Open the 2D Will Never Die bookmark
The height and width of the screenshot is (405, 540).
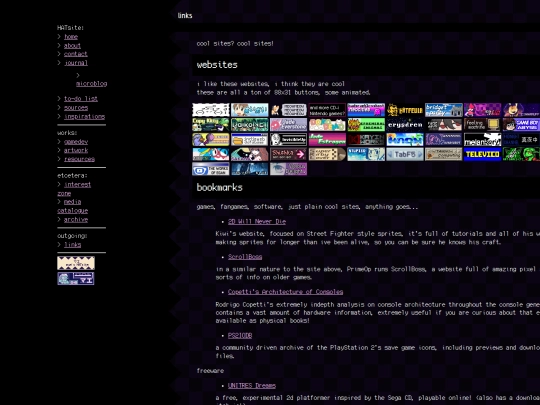click(x=257, y=221)
